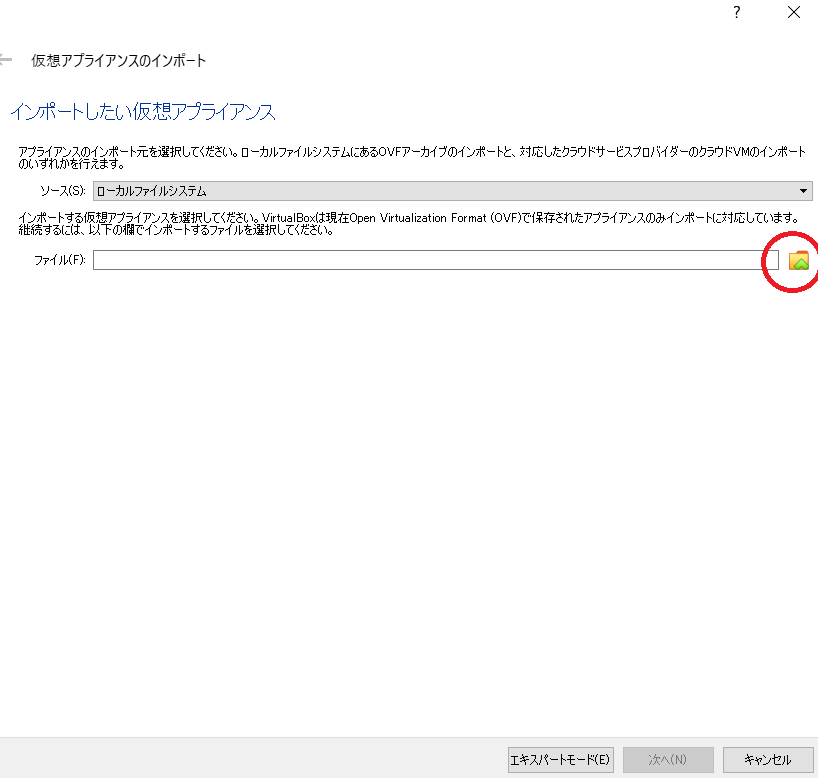Click the back arrow beside the wizard title

coord(7,60)
